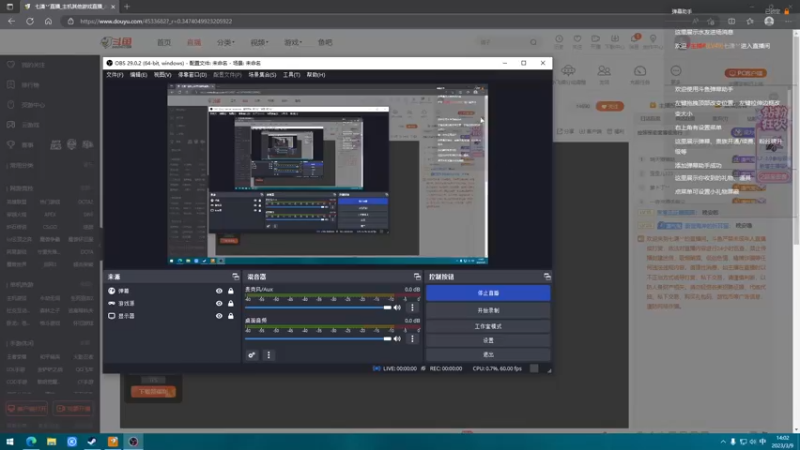Select the 弹幕 source row
Image resolution: width=800 pixels, height=450 pixels.
pyautogui.click(x=171, y=291)
